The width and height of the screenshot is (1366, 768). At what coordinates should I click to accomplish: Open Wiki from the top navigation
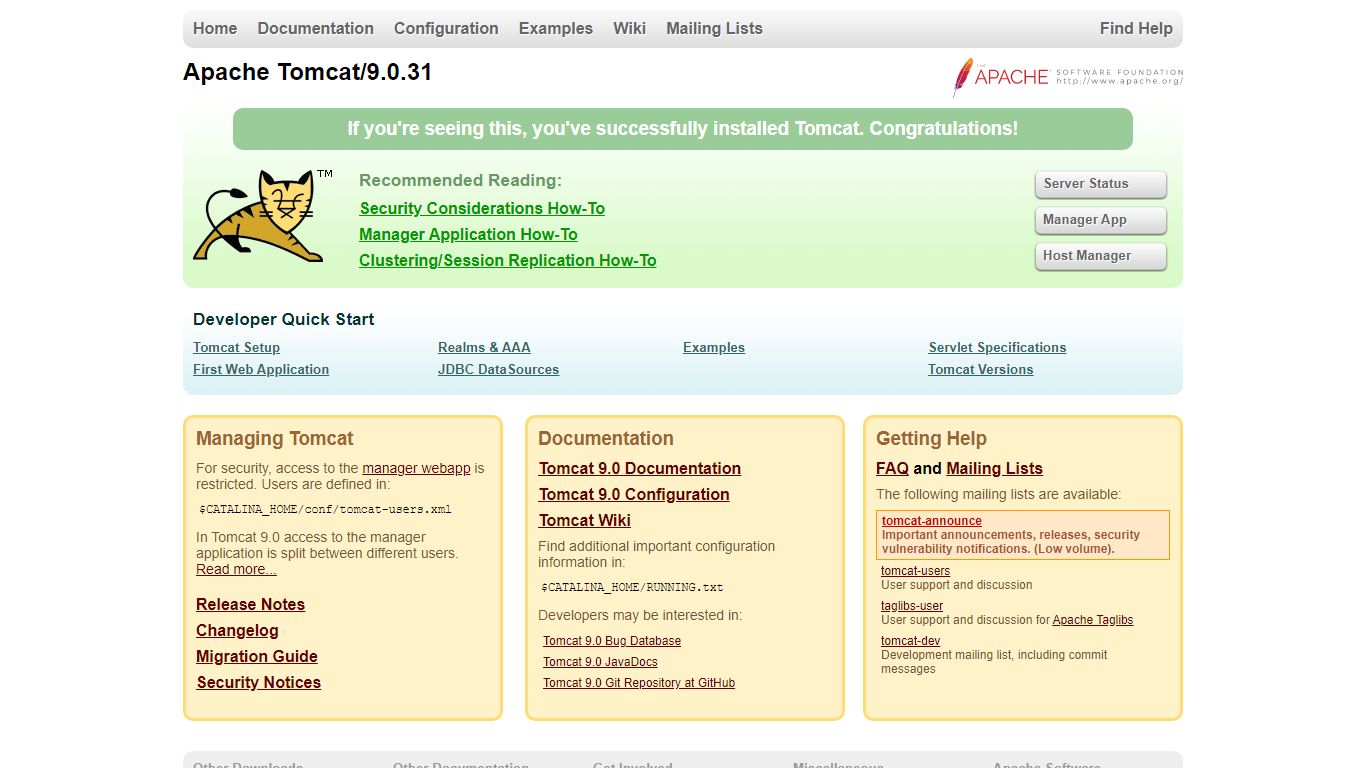click(629, 28)
